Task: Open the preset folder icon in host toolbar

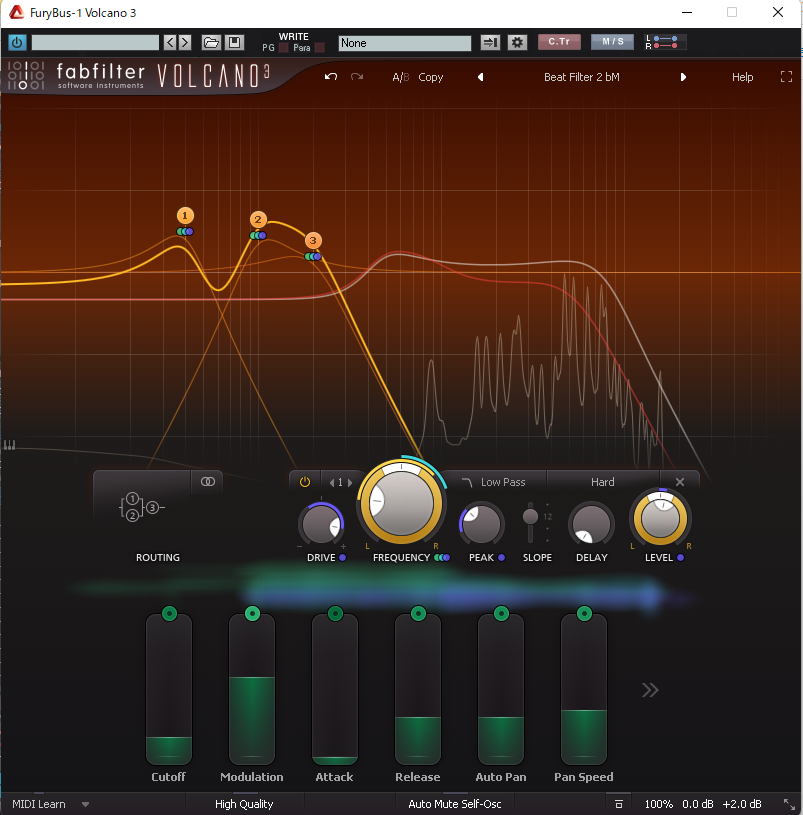Action: 211,43
